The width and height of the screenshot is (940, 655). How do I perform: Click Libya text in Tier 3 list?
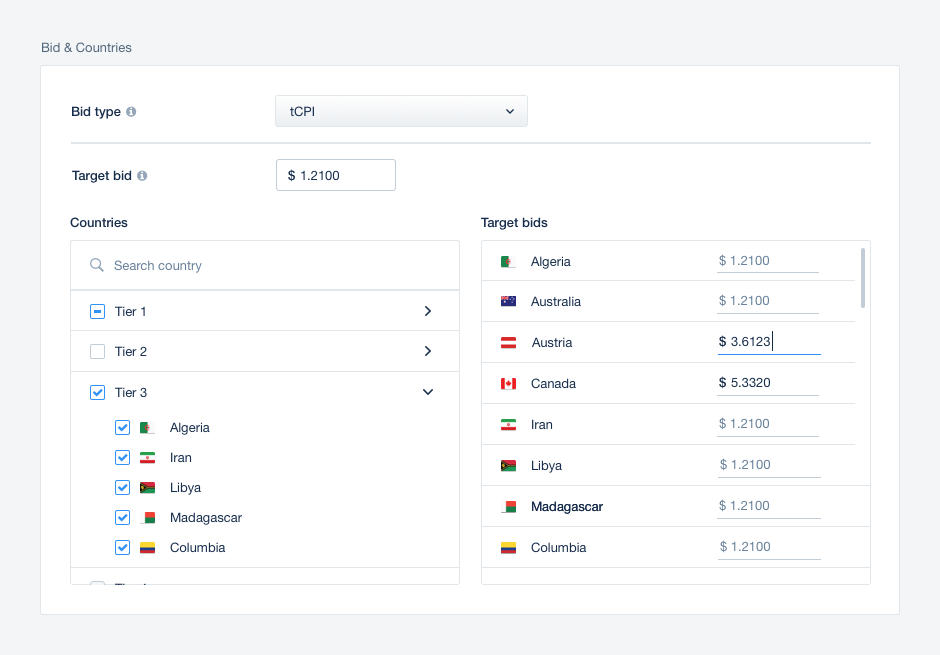coord(185,488)
